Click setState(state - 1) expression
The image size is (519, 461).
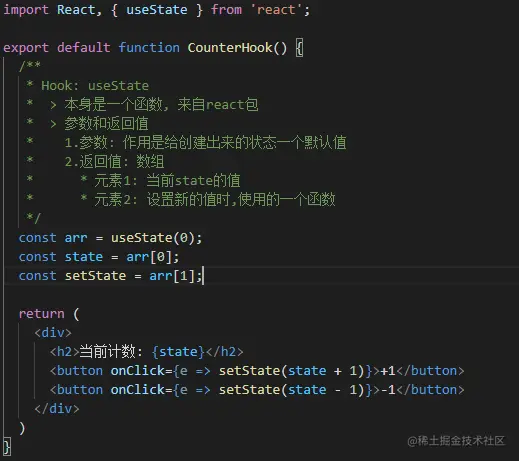291,390
